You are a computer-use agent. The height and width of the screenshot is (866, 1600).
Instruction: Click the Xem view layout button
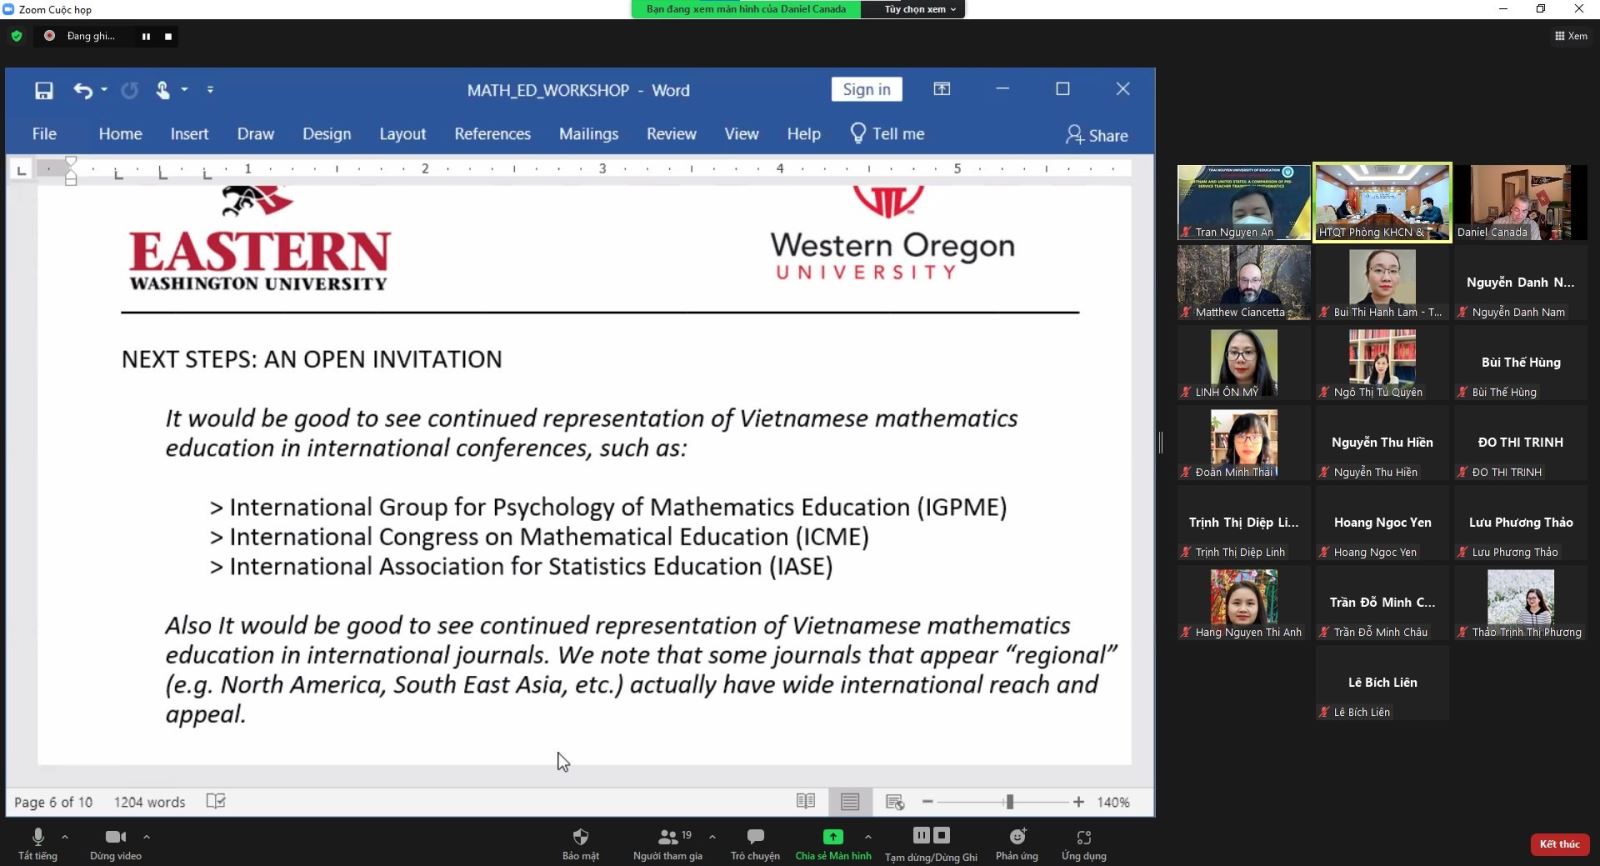pos(1571,36)
